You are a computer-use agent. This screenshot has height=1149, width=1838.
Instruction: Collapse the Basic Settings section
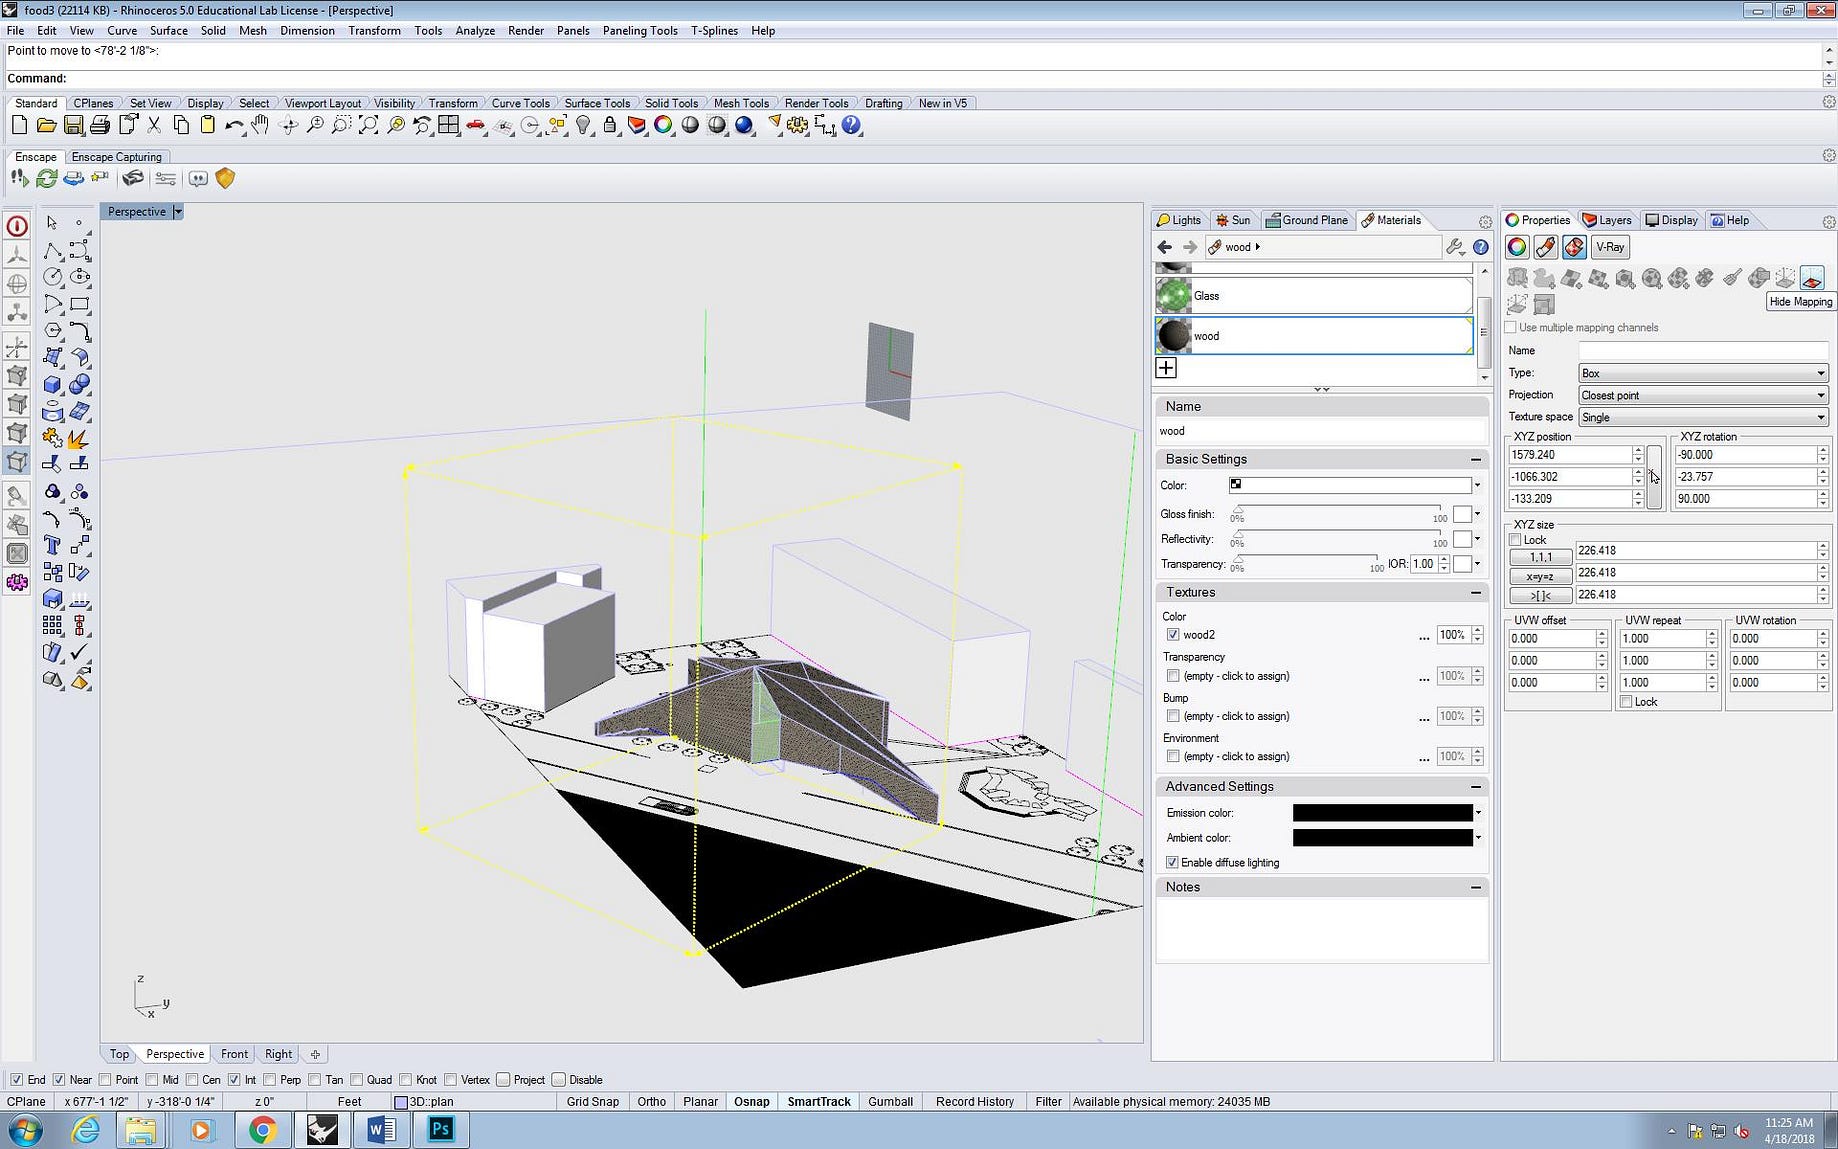(x=1475, y=459)
